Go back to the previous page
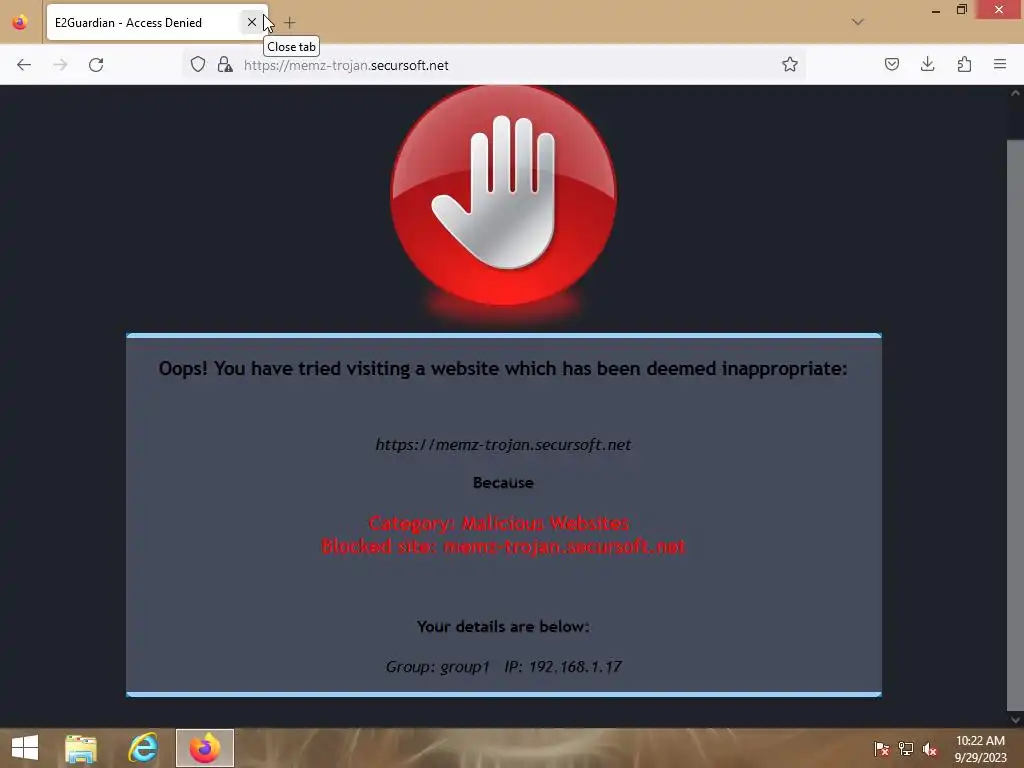Screen dimensions: 1024x768 click(x=24, y=65)
